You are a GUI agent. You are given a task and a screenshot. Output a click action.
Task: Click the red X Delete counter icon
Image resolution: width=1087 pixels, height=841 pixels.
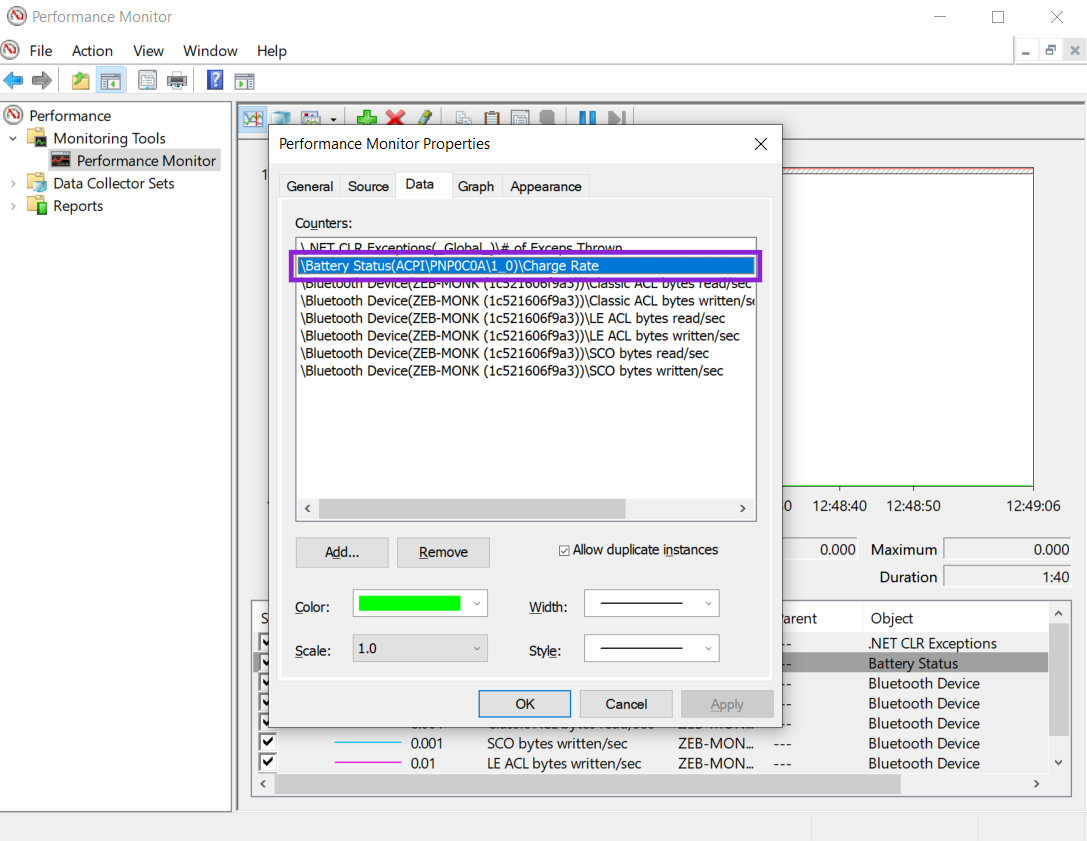pyautogui.click(x=395, y=118)
